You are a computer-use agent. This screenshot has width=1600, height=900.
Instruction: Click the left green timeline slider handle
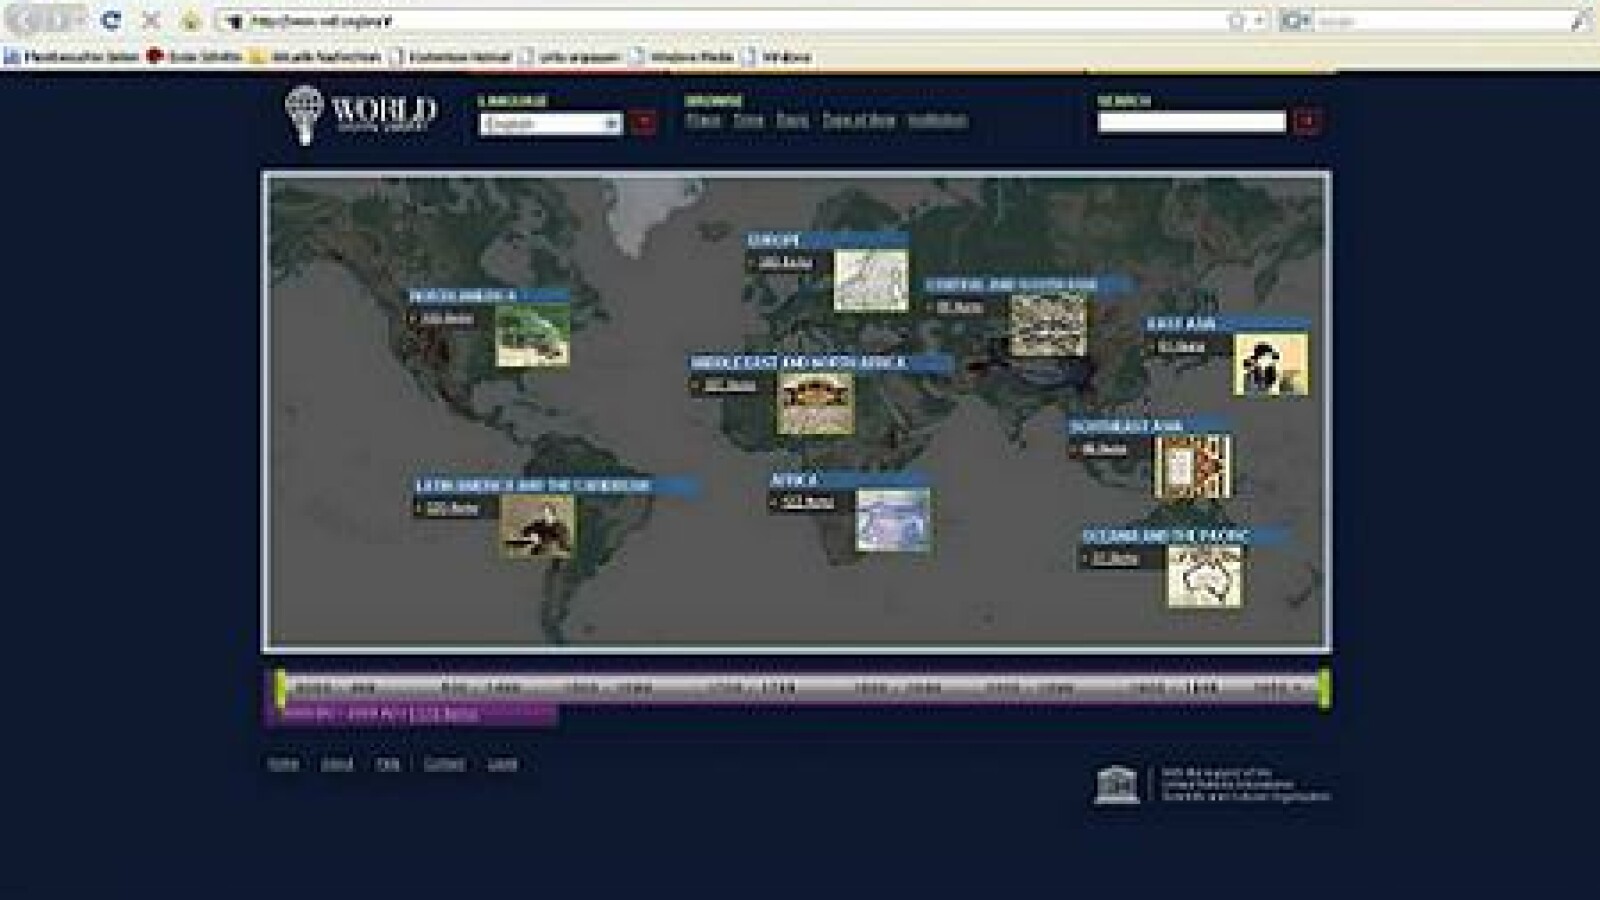coord(281,688)
